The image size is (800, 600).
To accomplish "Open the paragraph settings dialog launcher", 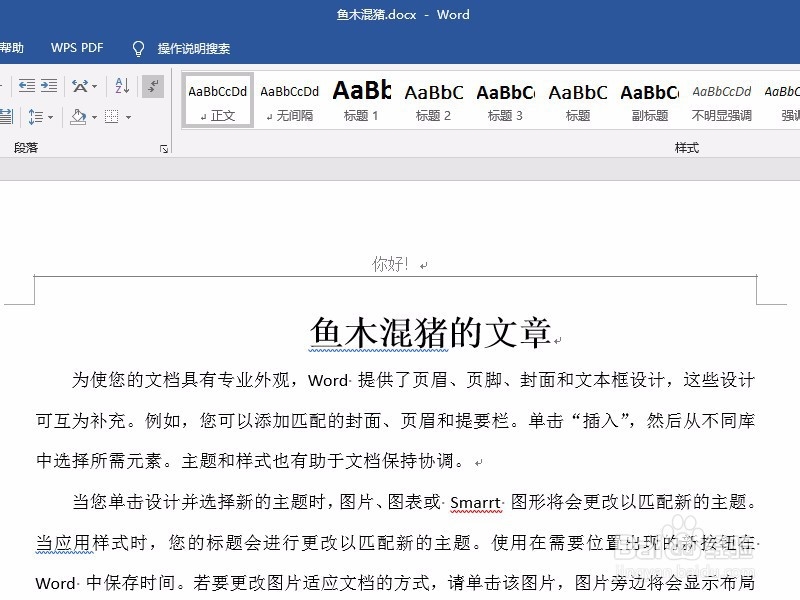I will point(163,148).
